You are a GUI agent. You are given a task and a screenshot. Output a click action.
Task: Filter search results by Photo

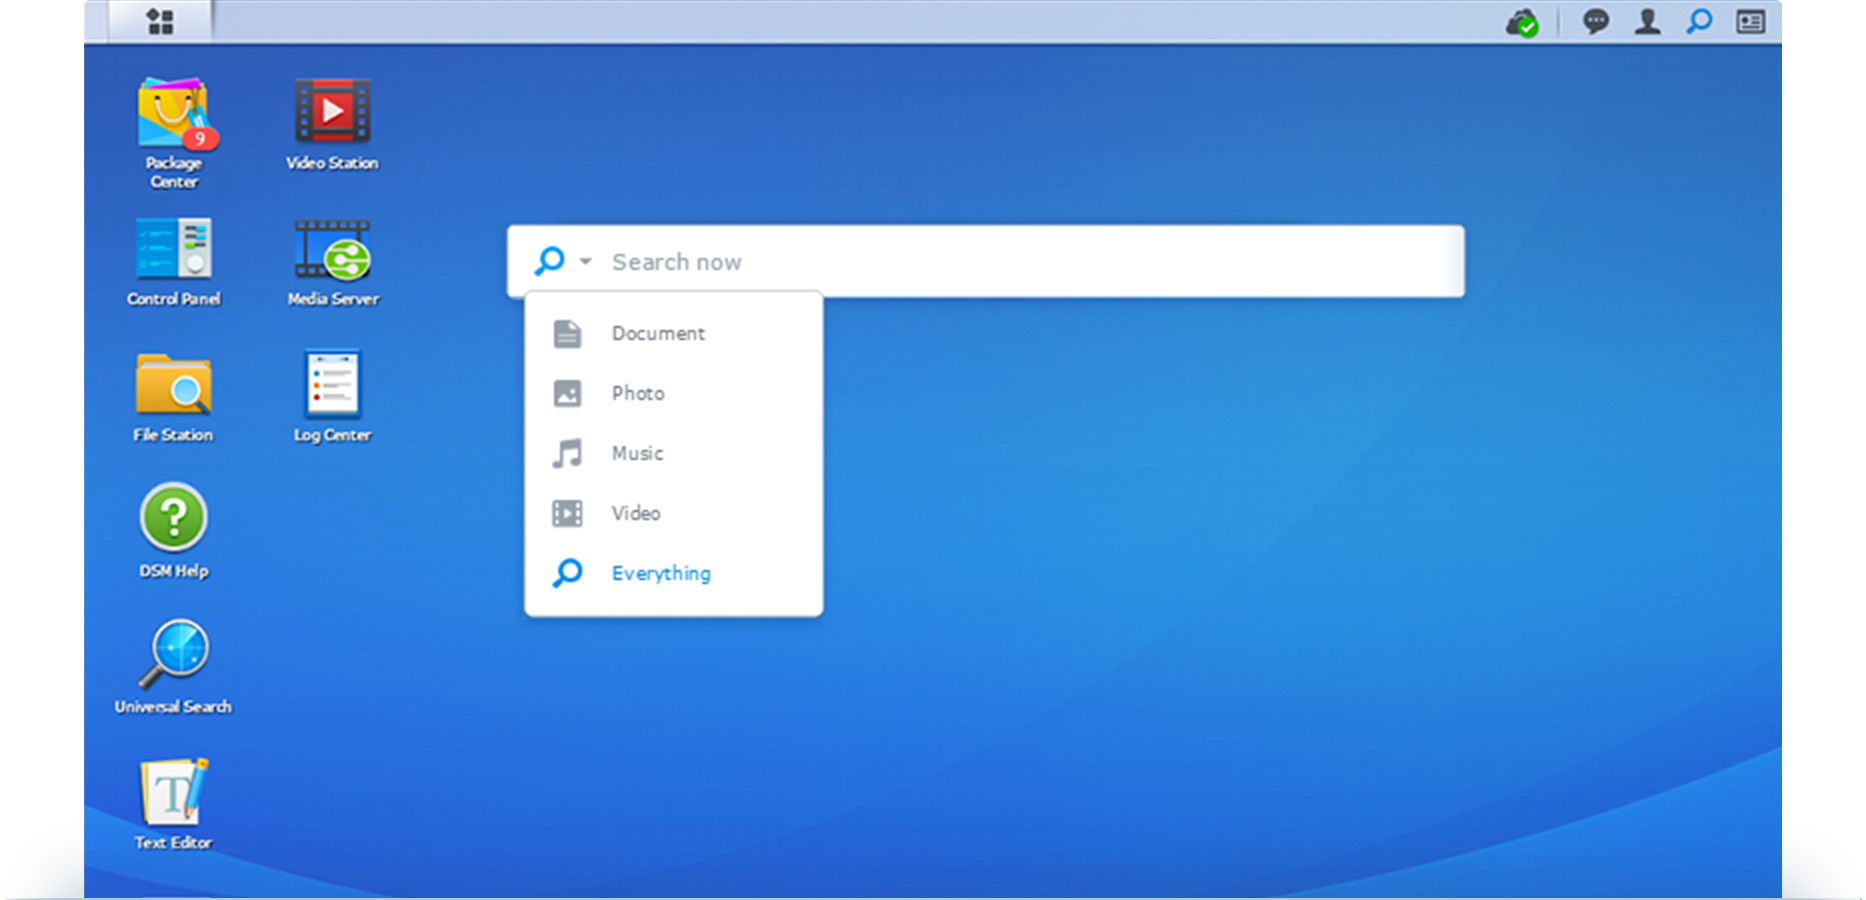click(x=638, y=393)
